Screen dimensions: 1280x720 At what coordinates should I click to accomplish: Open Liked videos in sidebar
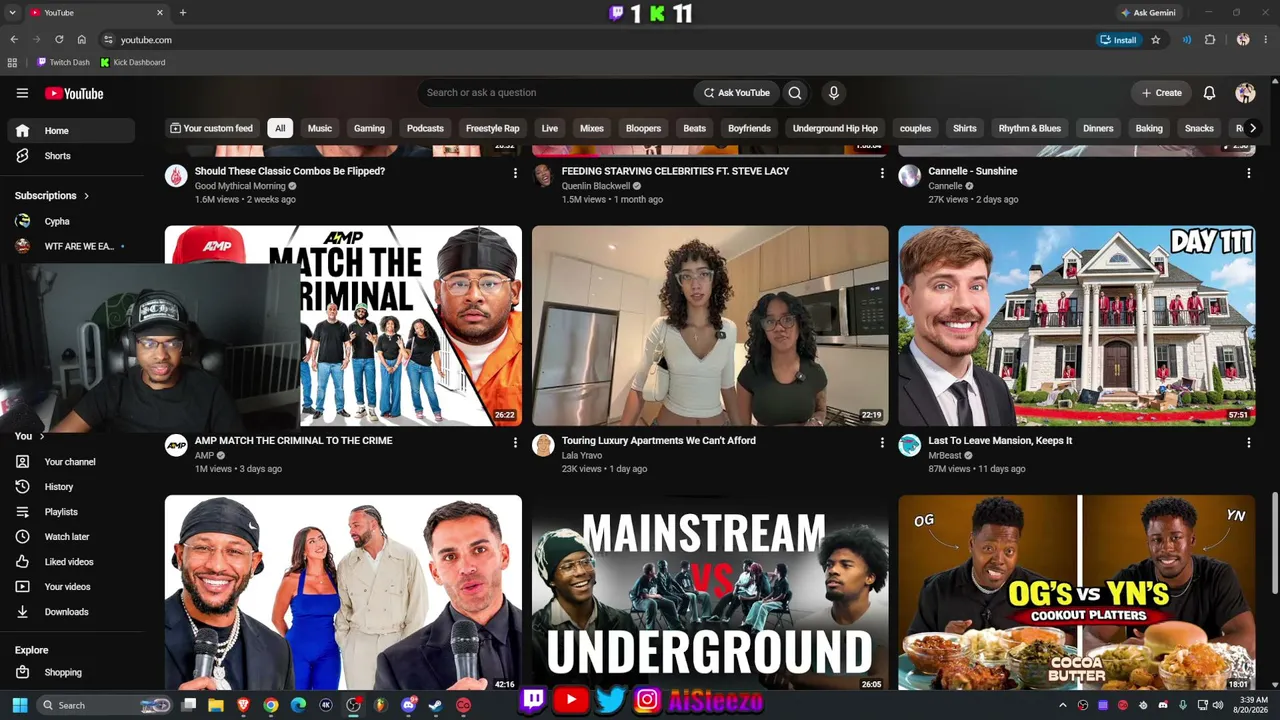click(x=70, y=562)
